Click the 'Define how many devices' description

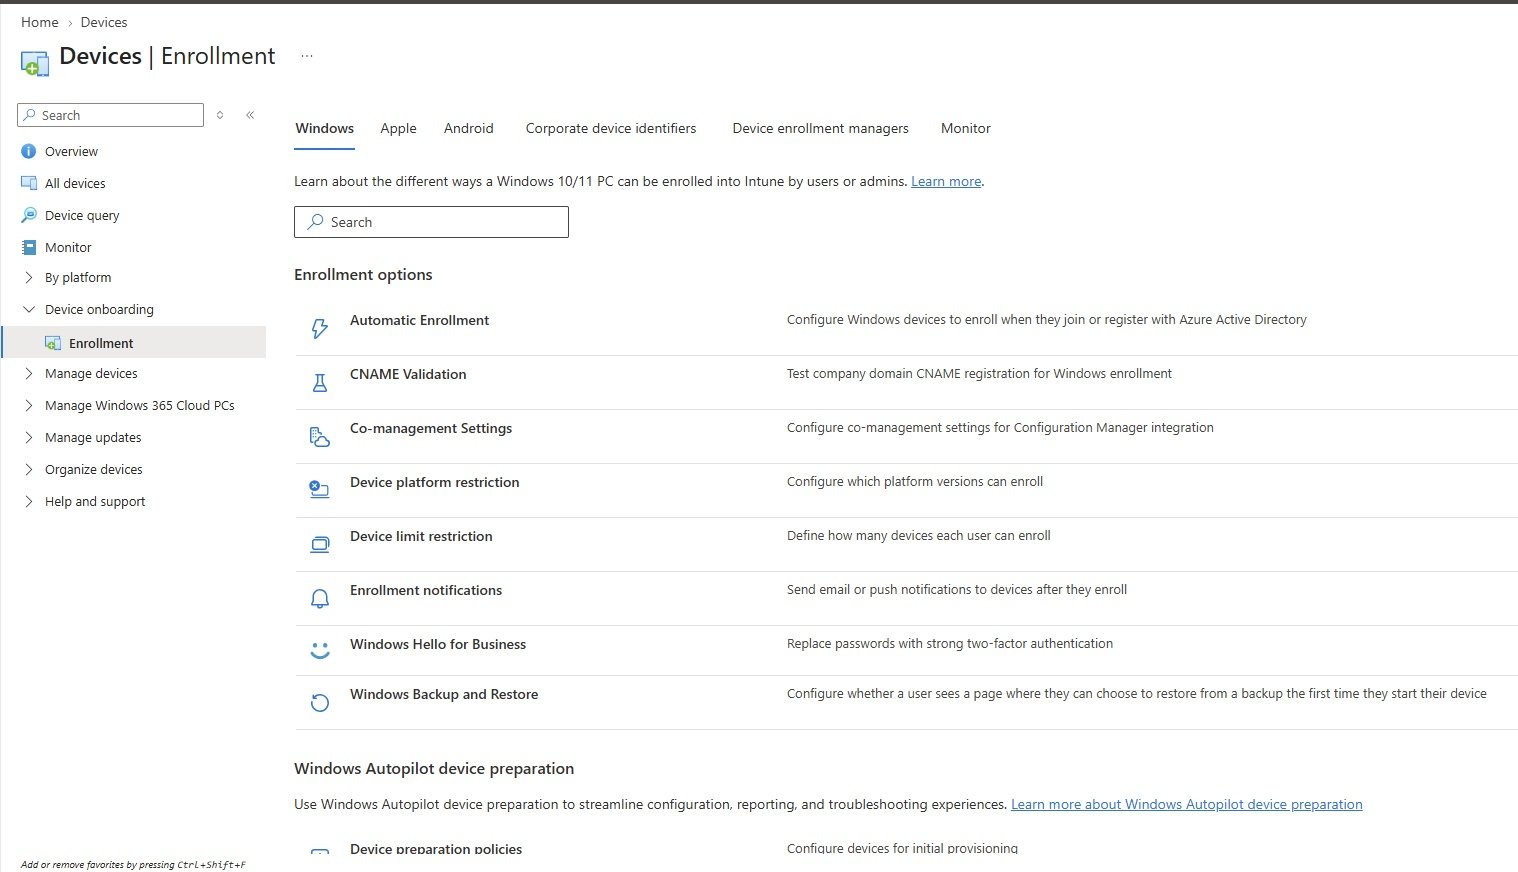click(x=919, y=536)
